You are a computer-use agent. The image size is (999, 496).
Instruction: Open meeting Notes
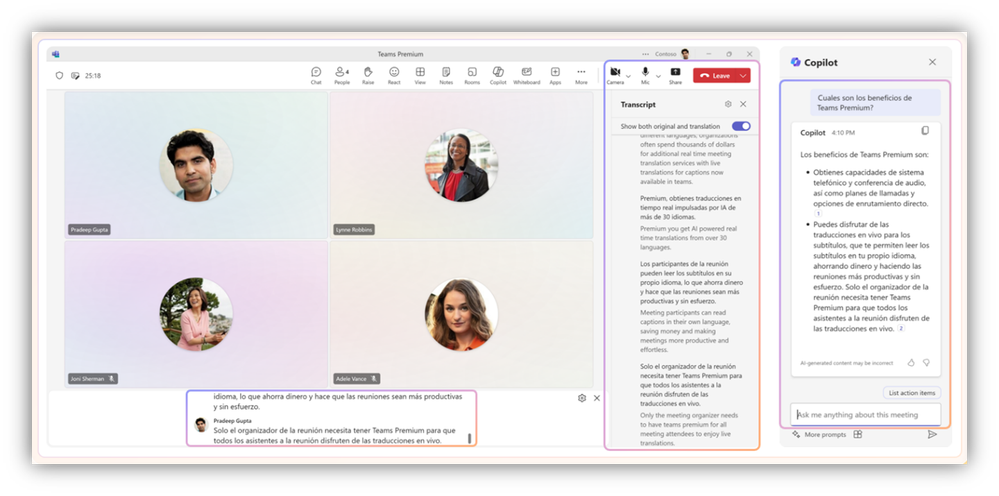coord(446,75)
